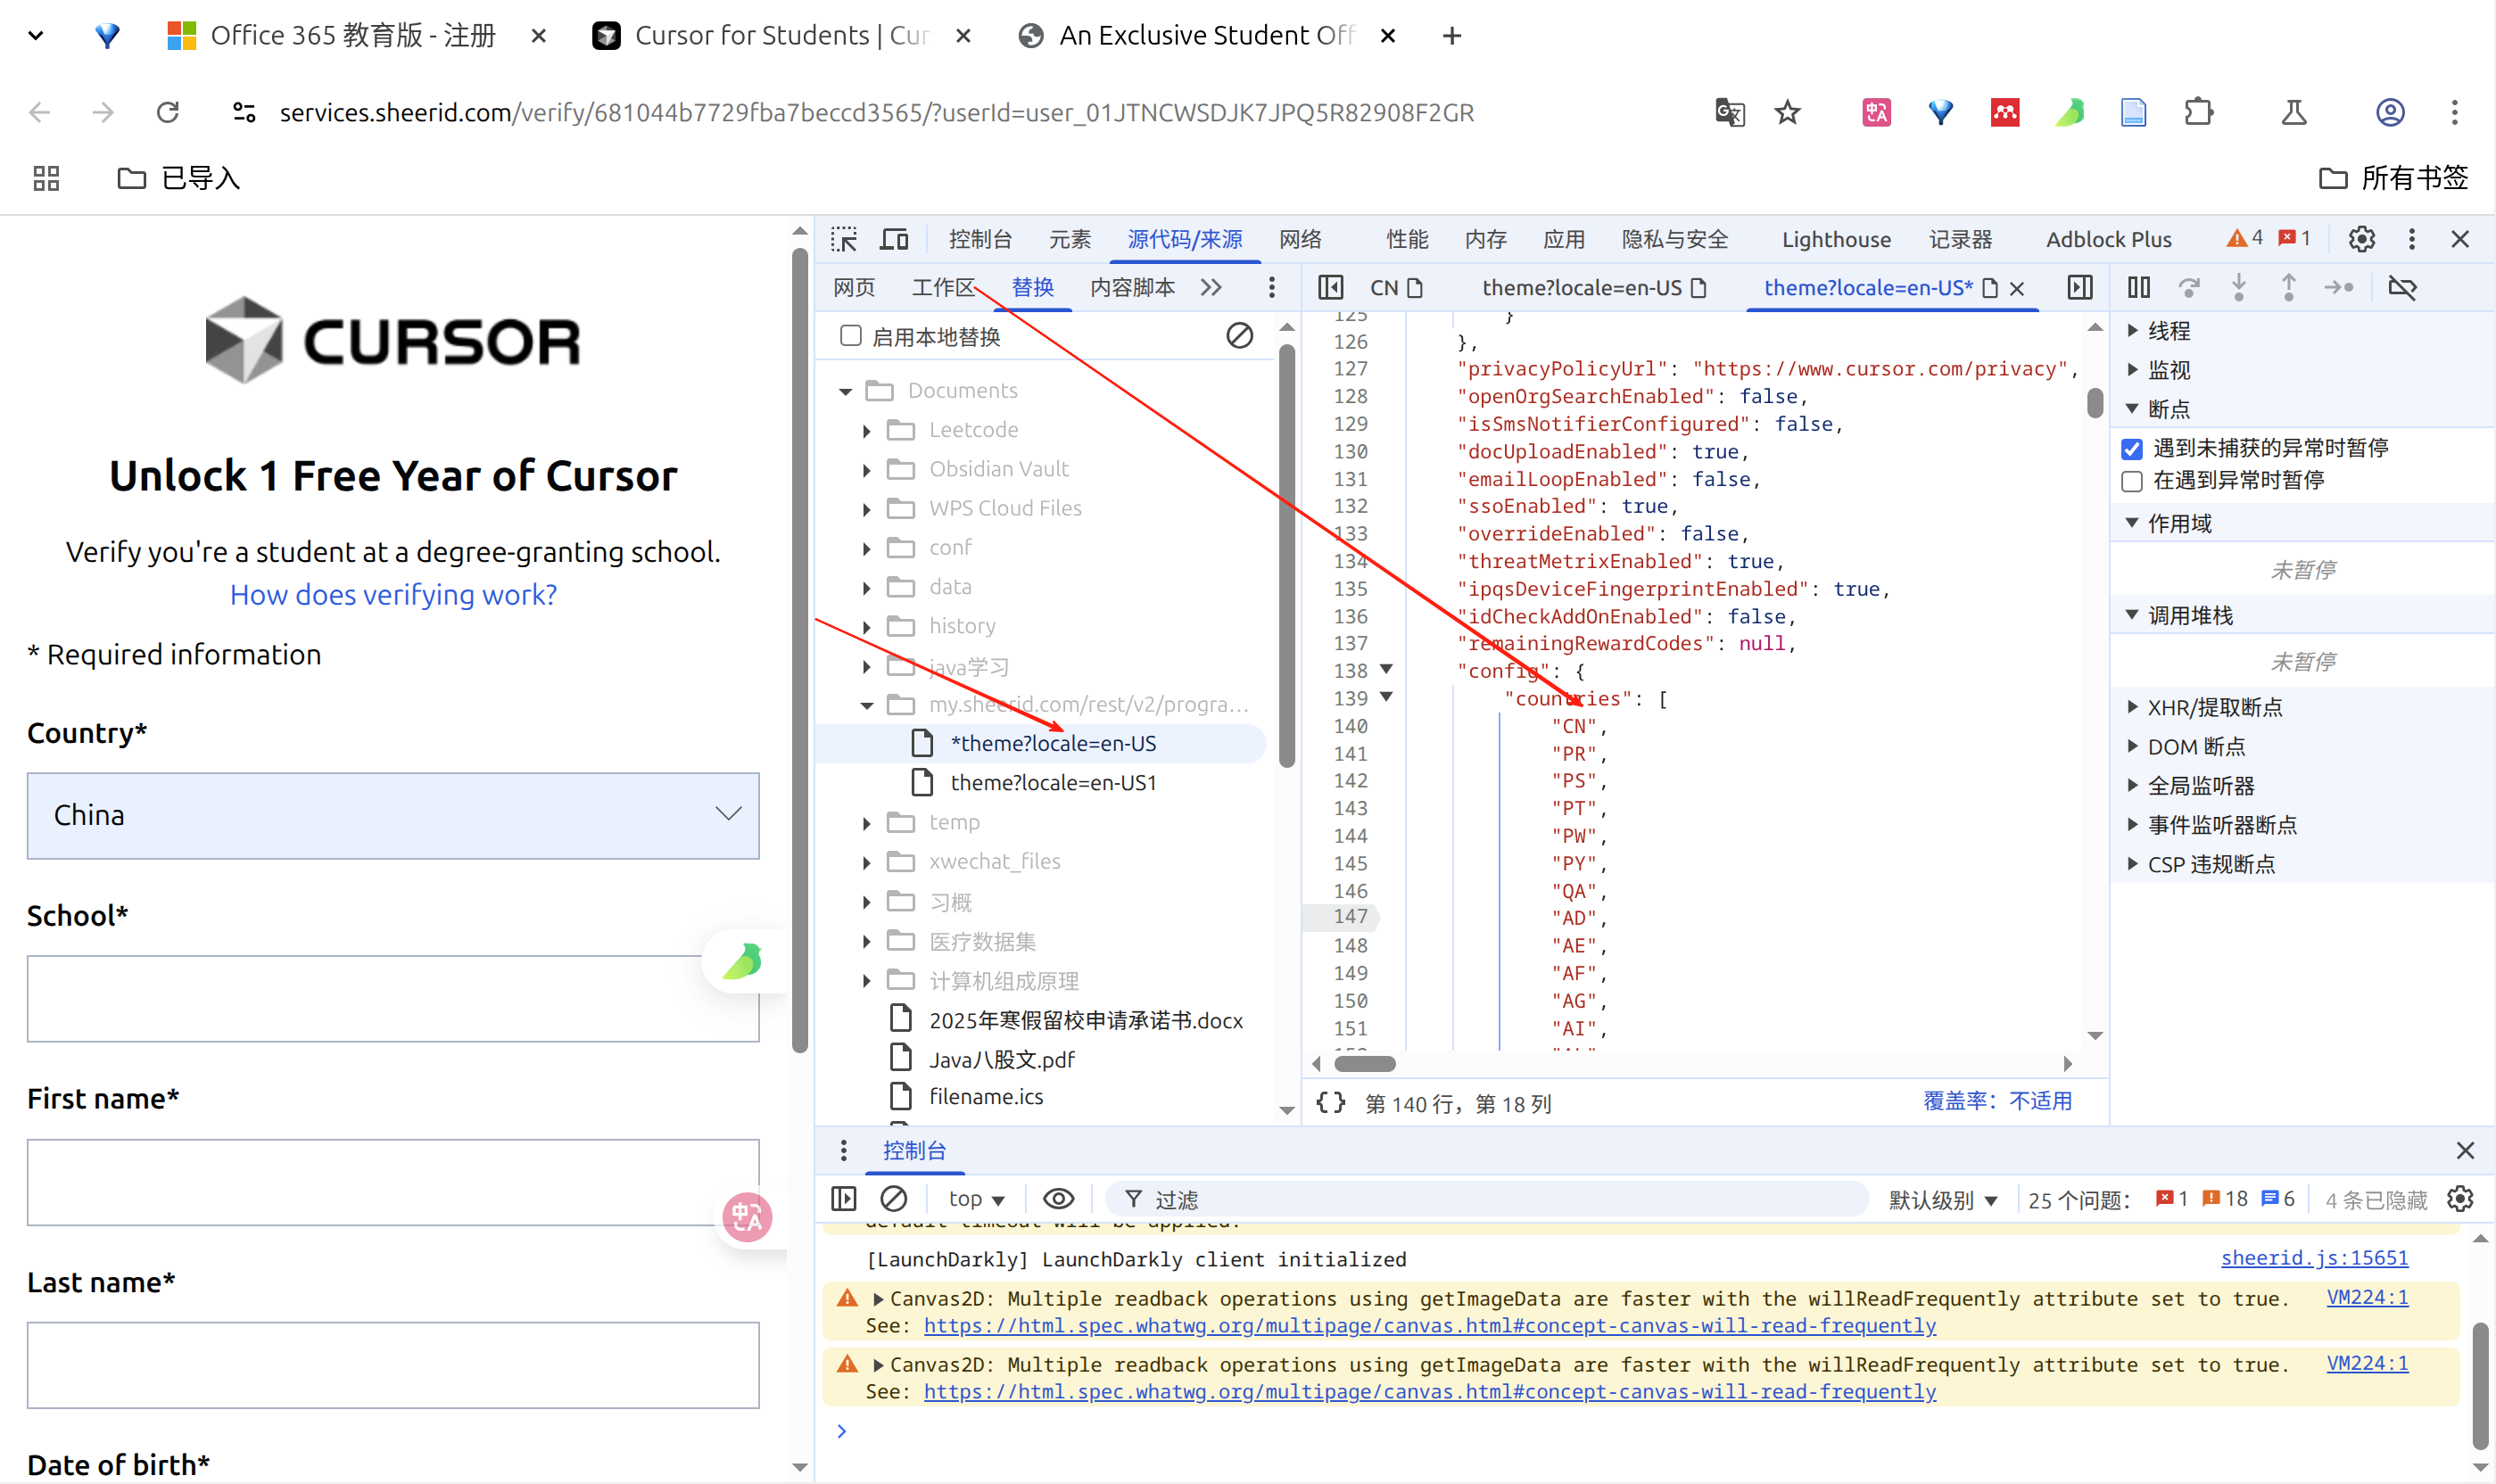Open the console drawer three-dot menu

844,1151
